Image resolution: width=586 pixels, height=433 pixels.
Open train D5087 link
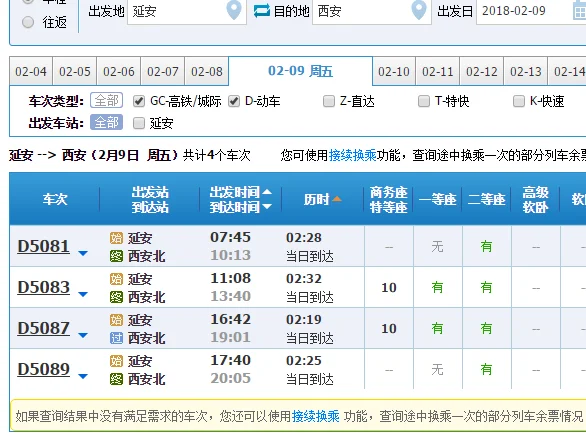point(44,329)
